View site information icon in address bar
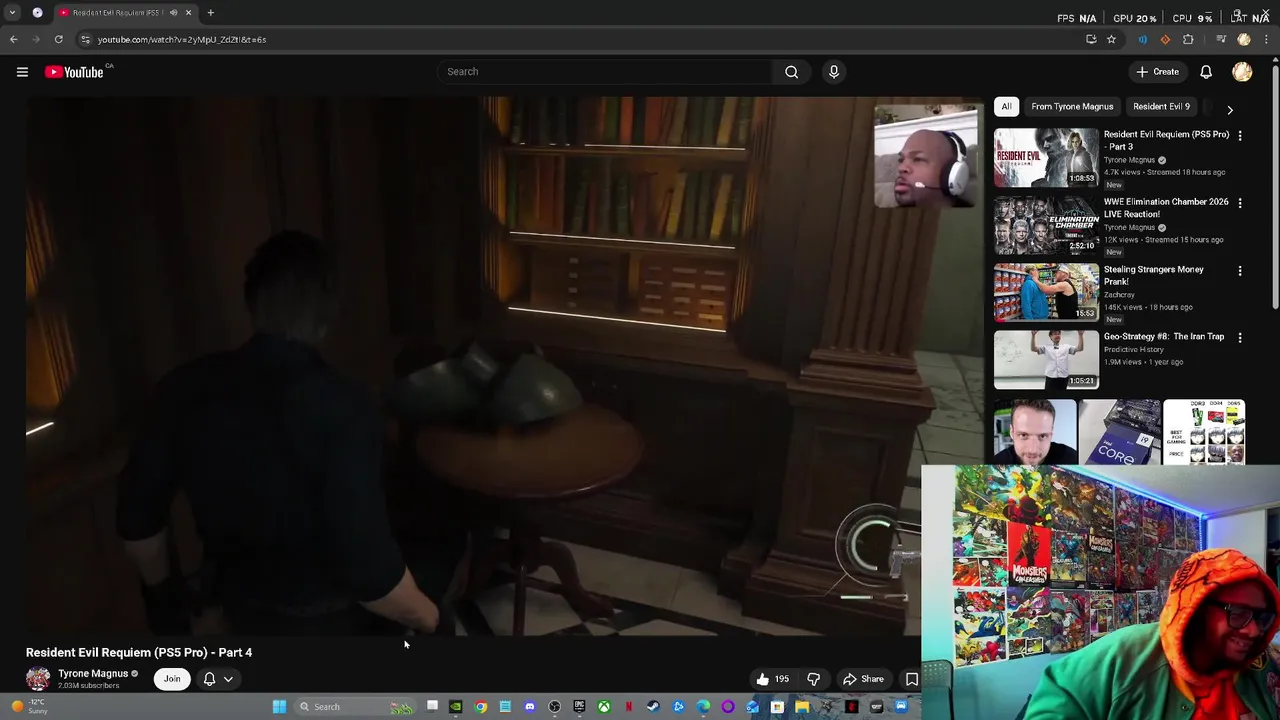This screenshot has width=1280, height=720. tap(85, 39)
